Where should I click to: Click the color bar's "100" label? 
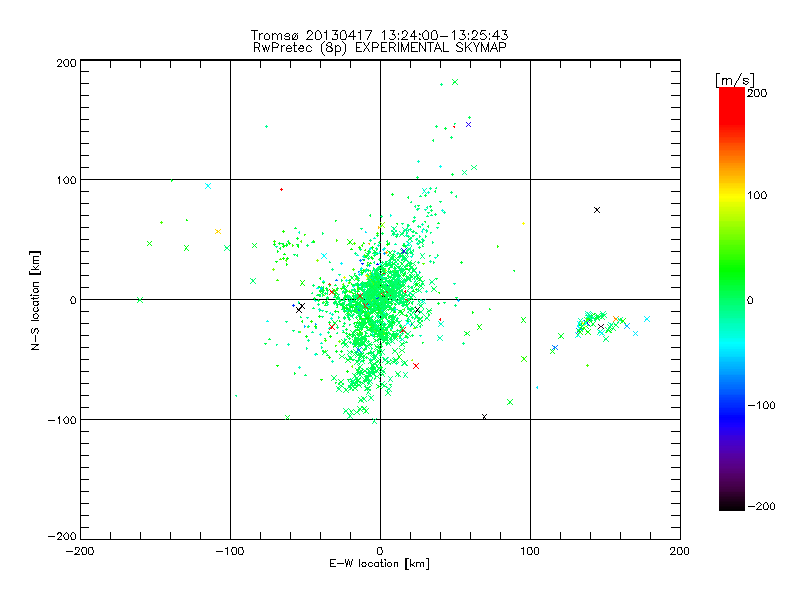tap(757, 195)
